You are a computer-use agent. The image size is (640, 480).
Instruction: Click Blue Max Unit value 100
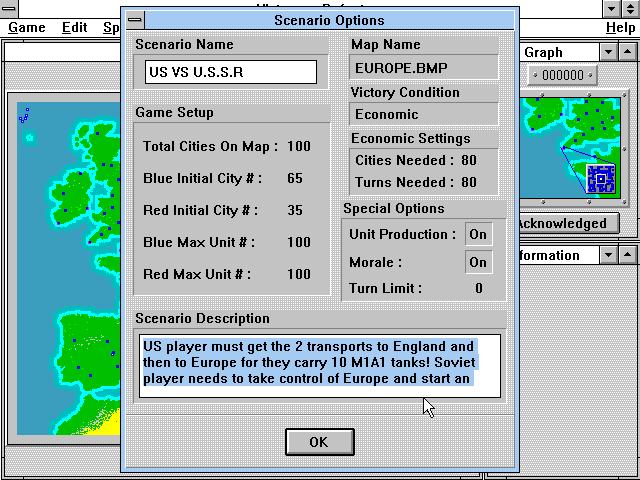pyautogui.click(x=299, y=242)
